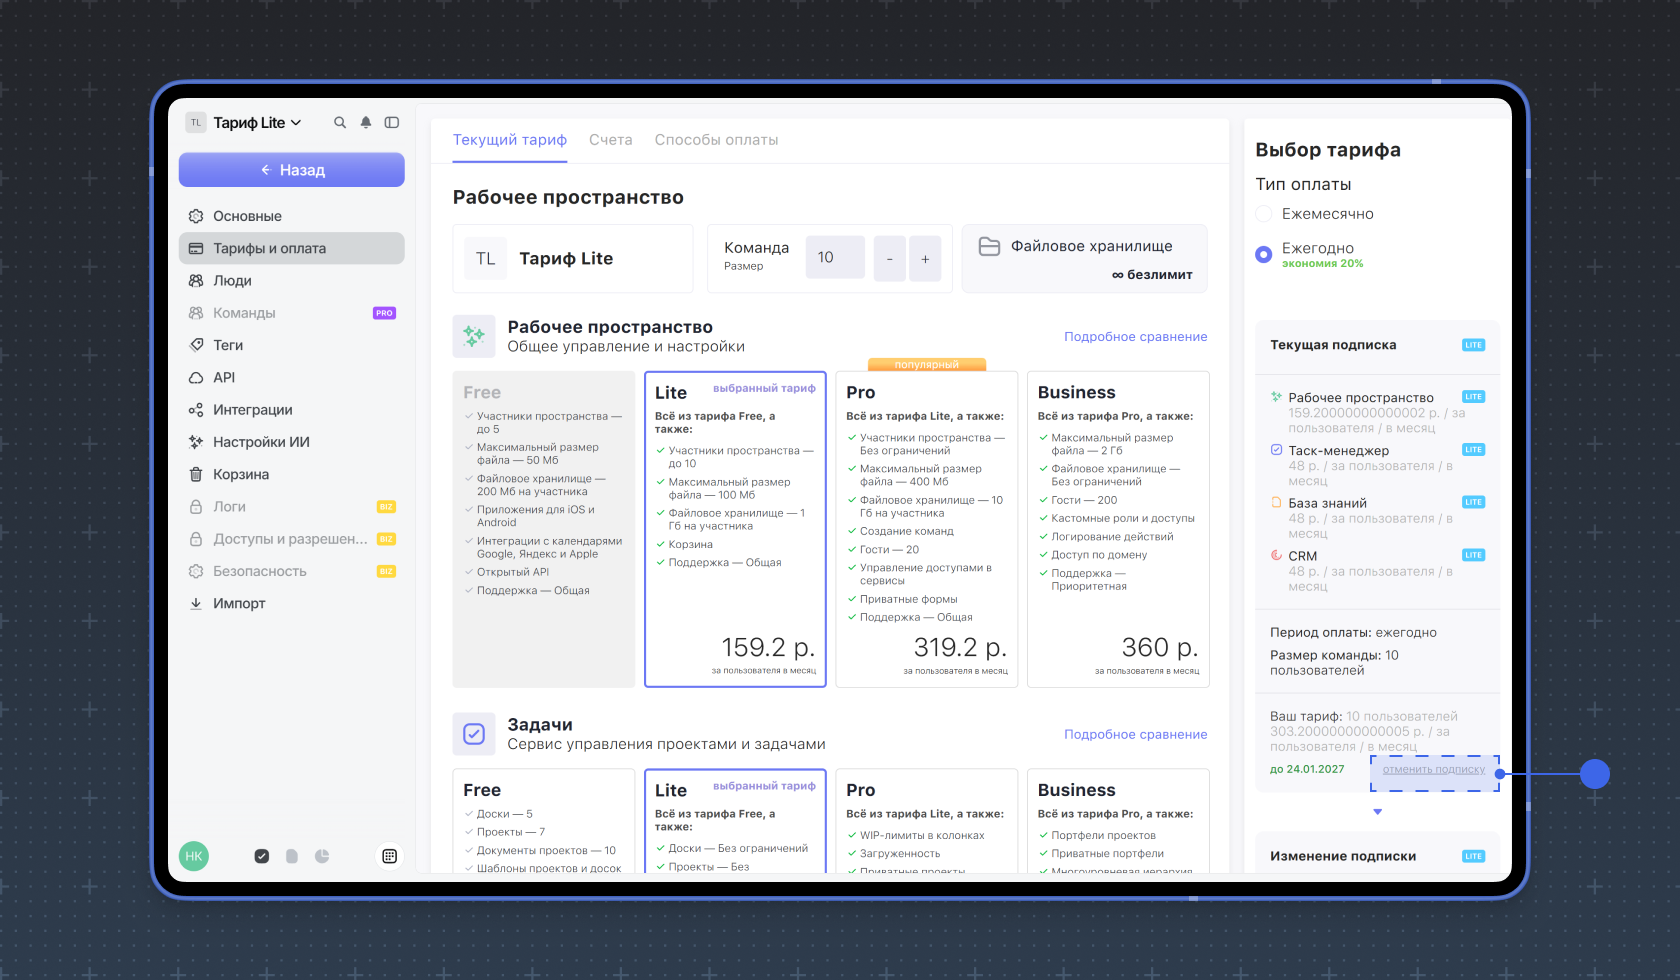
Task: Open Команды section with PRO badge
Action: [x=292, y=313]
